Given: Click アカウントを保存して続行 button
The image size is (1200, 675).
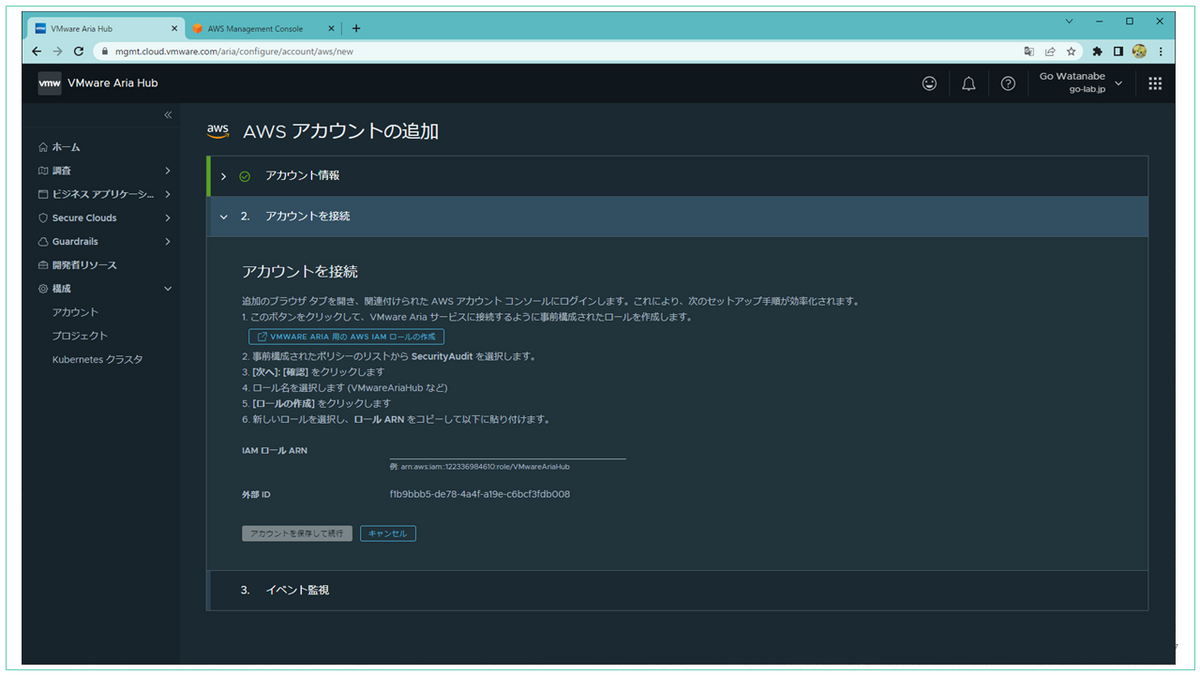Looking at the screenshot, I should click(297, 534).
